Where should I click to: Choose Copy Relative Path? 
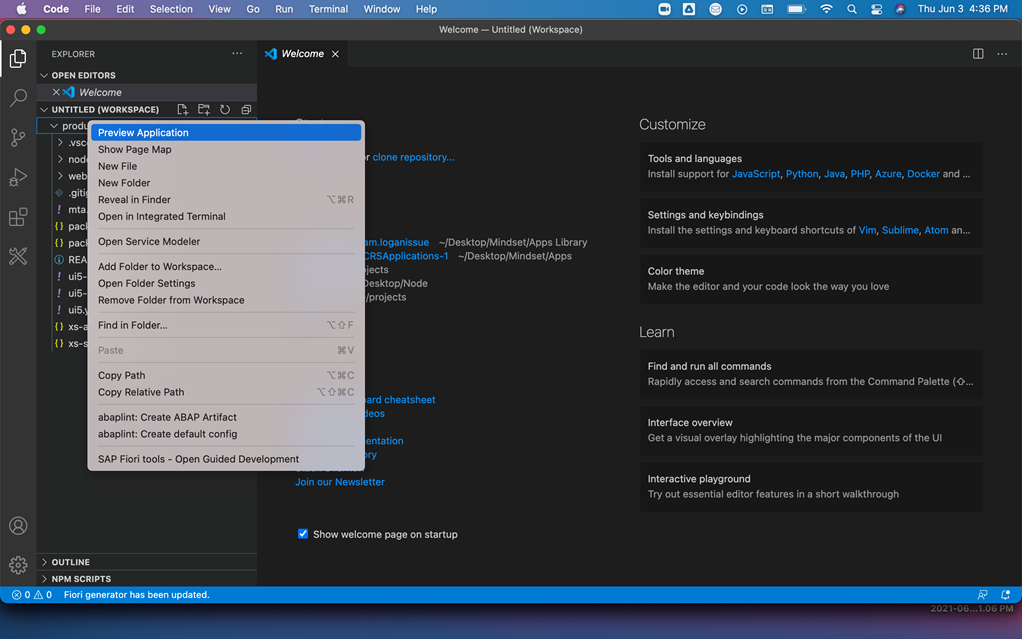click(x=226, y=392)
